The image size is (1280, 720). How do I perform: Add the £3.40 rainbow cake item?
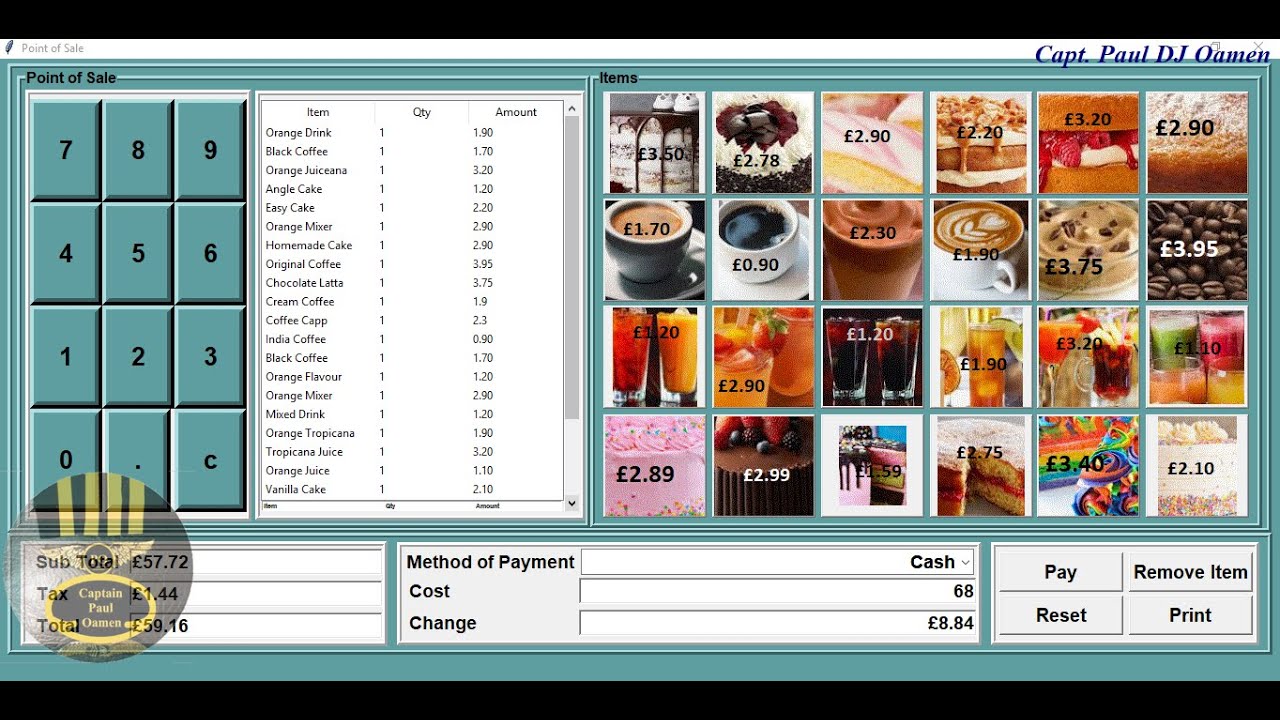1088,466
